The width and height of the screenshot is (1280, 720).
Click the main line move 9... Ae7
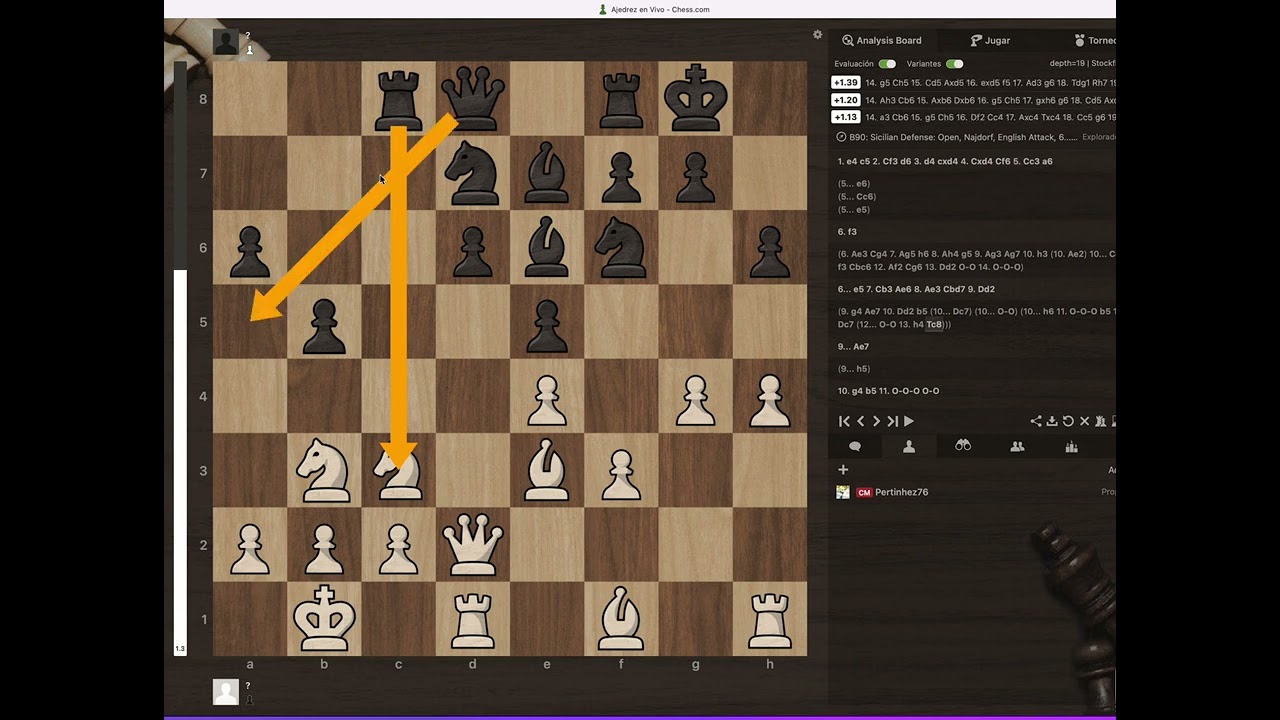pos(853,347)
